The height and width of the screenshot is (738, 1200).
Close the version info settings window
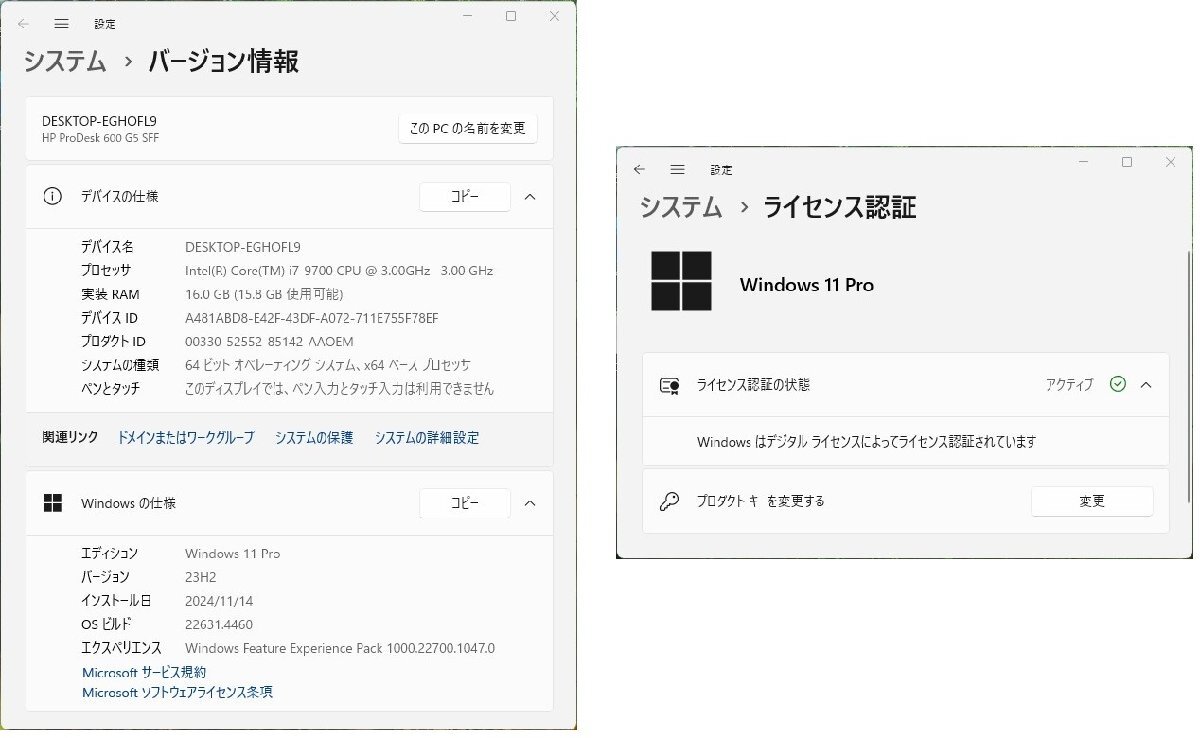click(554, 16)
